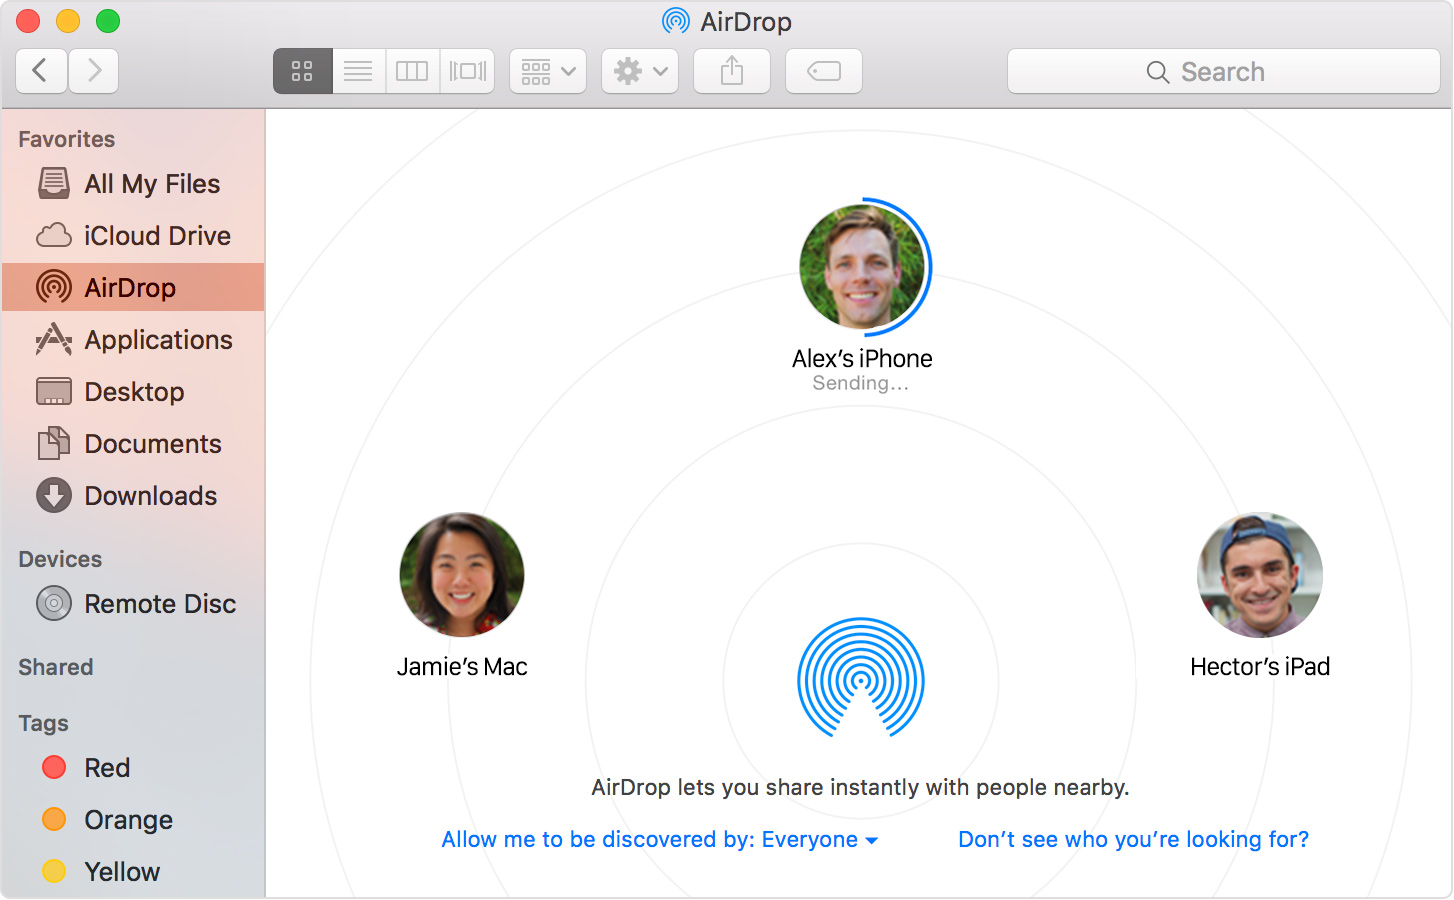
Task: Click the Search field
Action: click(1222, 71)
